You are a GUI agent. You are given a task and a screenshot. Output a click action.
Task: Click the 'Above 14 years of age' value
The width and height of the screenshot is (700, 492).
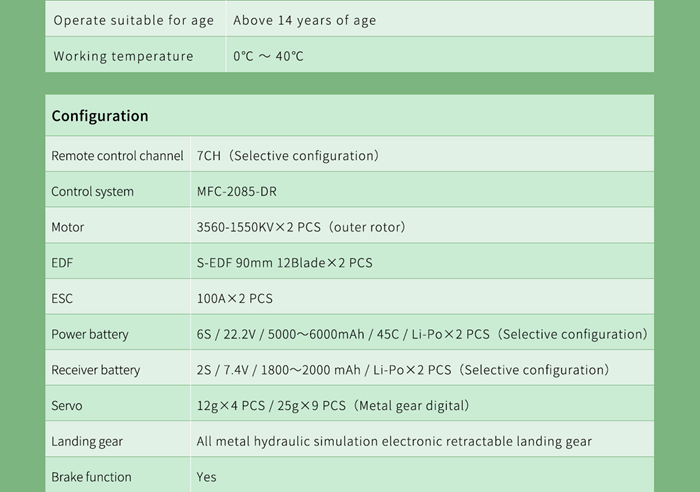[304, 20]
